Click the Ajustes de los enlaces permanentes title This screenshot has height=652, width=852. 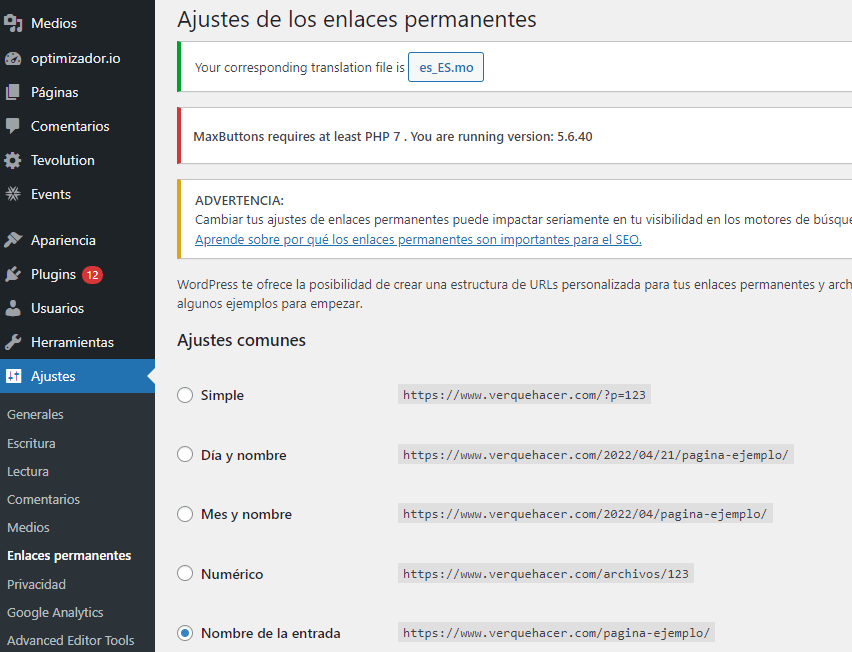coord(357,20)
